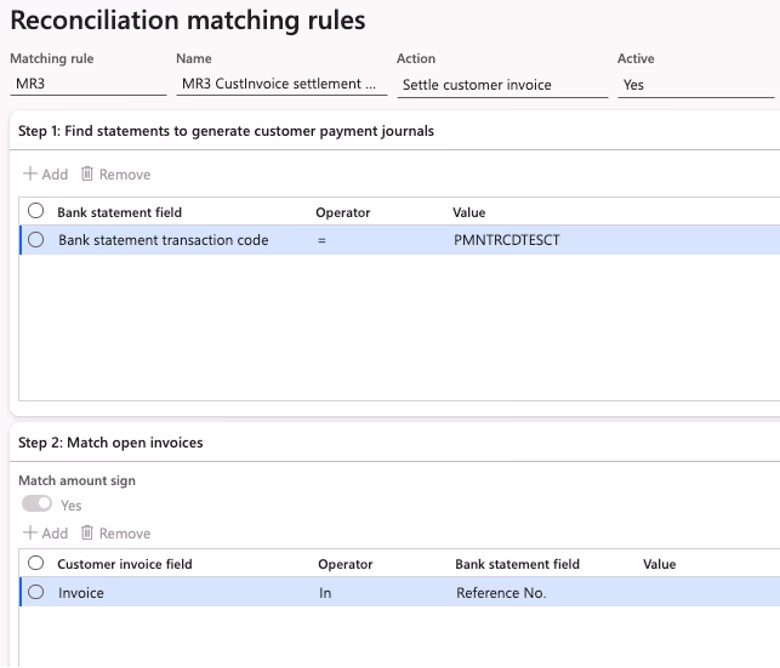
Task: Click the trash Remove icon in Step 2
Action: click(x=87, y=533)
